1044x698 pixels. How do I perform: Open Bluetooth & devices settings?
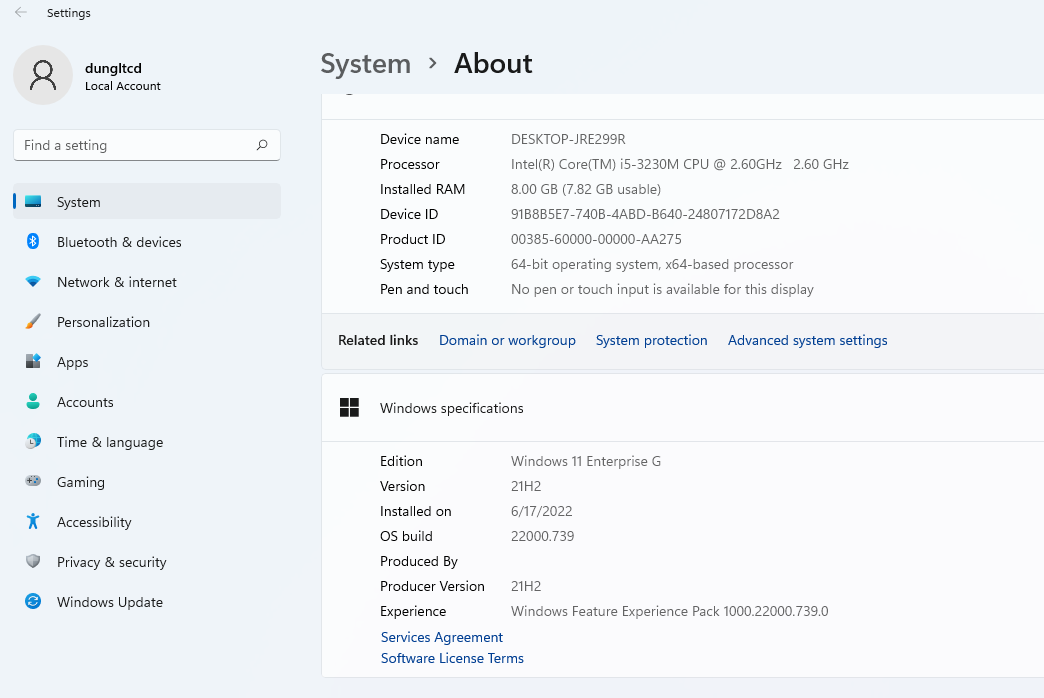point(147,242)
